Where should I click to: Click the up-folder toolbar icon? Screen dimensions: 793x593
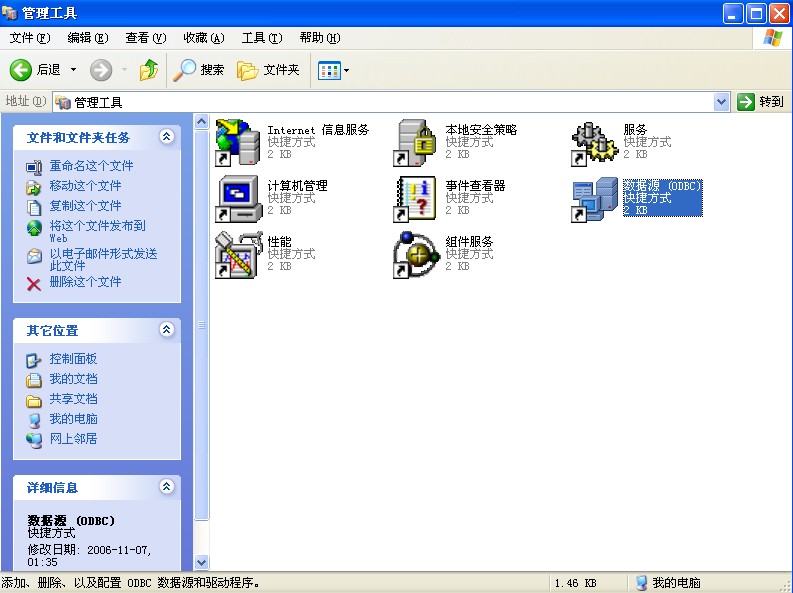pos(149,70)
